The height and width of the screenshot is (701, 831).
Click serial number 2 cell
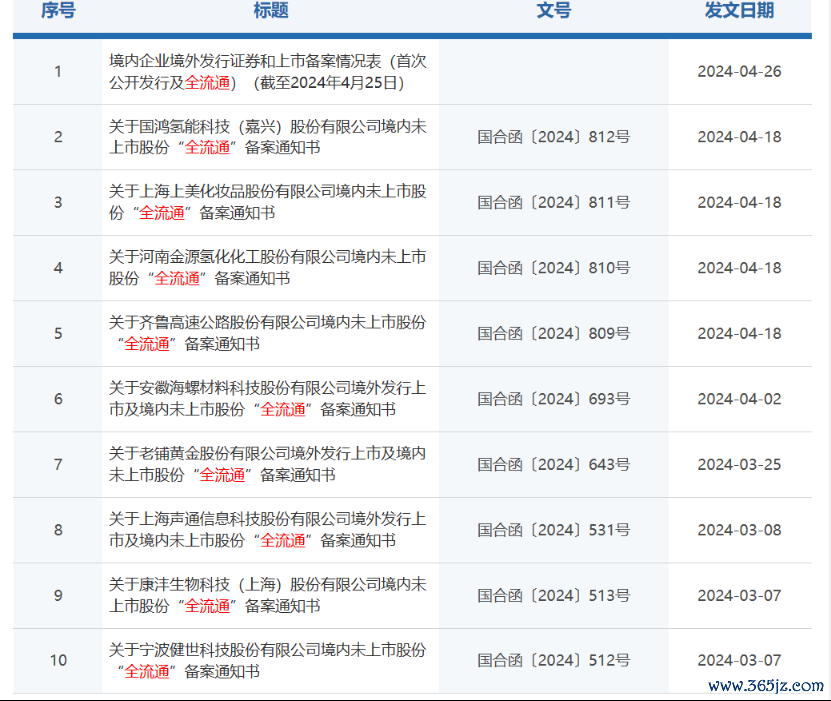pos(58,137)
